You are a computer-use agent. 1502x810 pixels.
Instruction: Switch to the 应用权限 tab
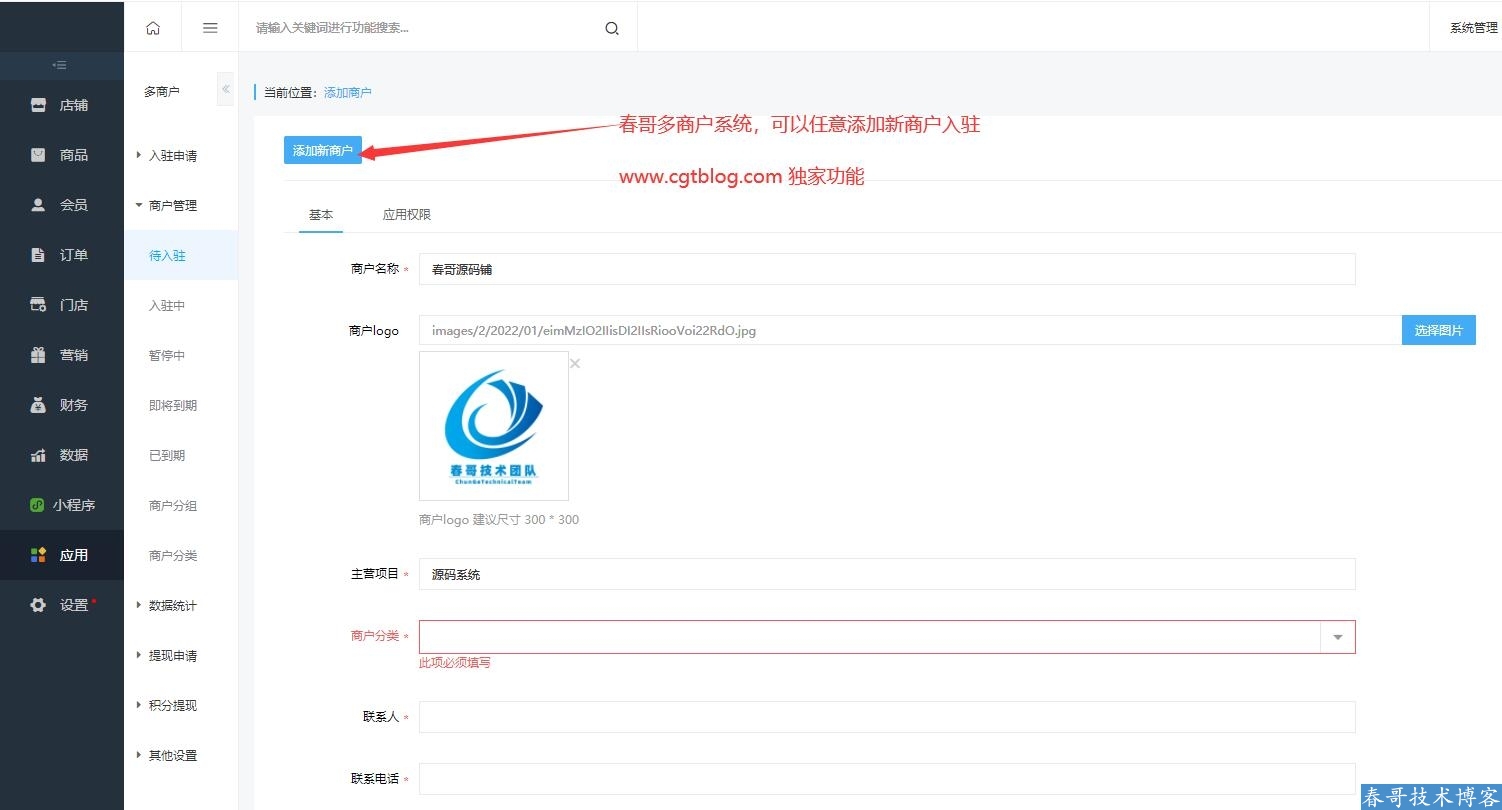pyautogui.click(x=407, y=215)
